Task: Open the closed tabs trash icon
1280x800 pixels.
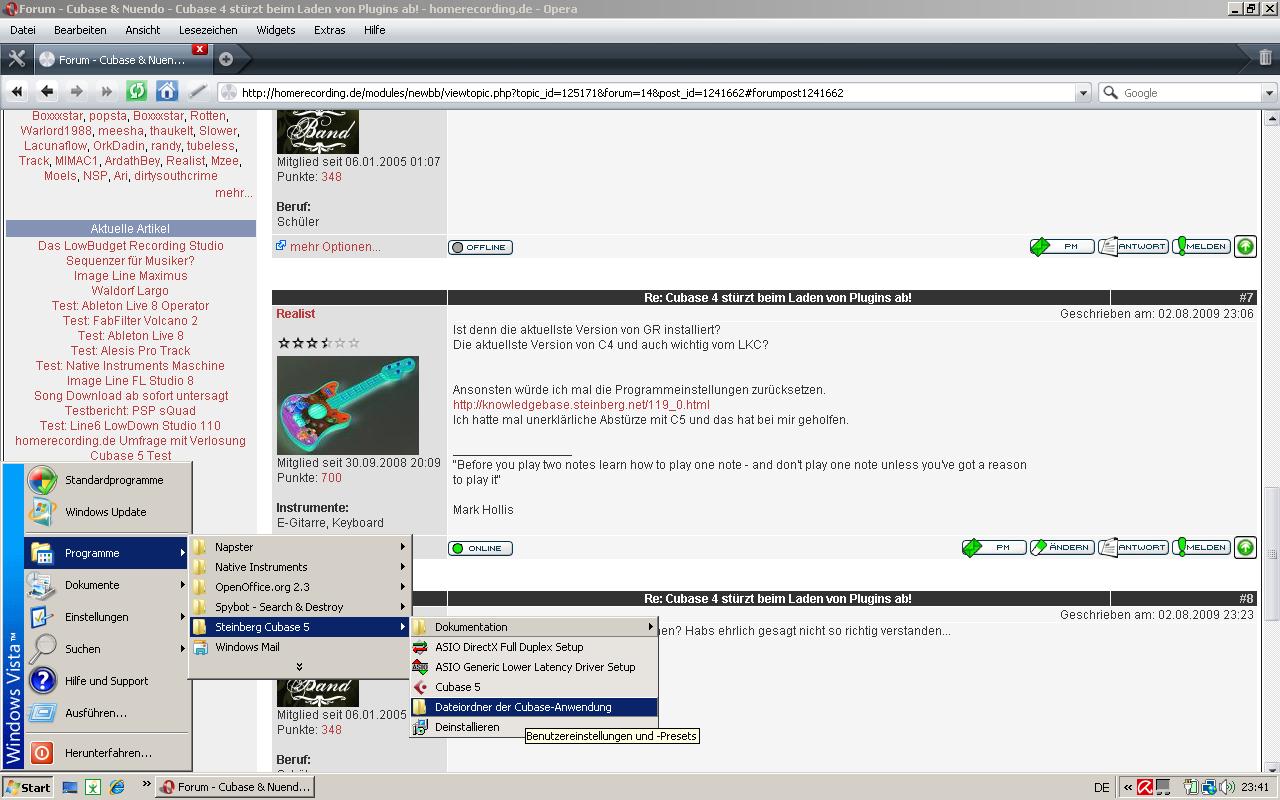Action: coord(1265,58)
